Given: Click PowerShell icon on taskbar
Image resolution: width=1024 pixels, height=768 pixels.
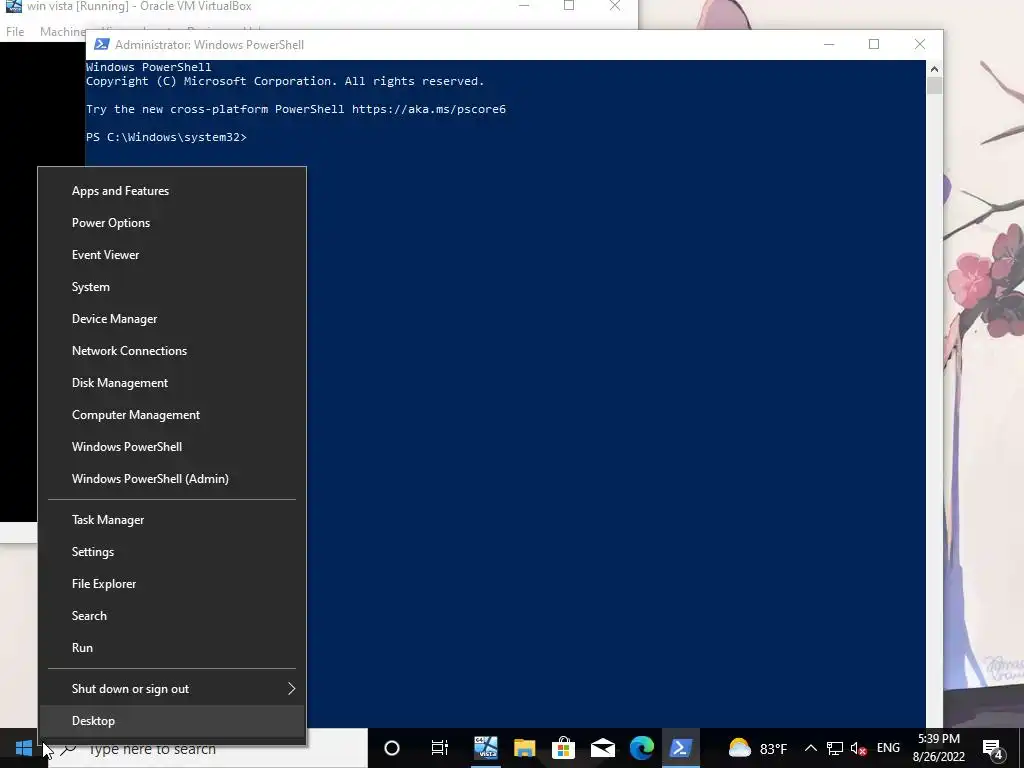Looking at the screenshot, I should (x=681, y=748).
